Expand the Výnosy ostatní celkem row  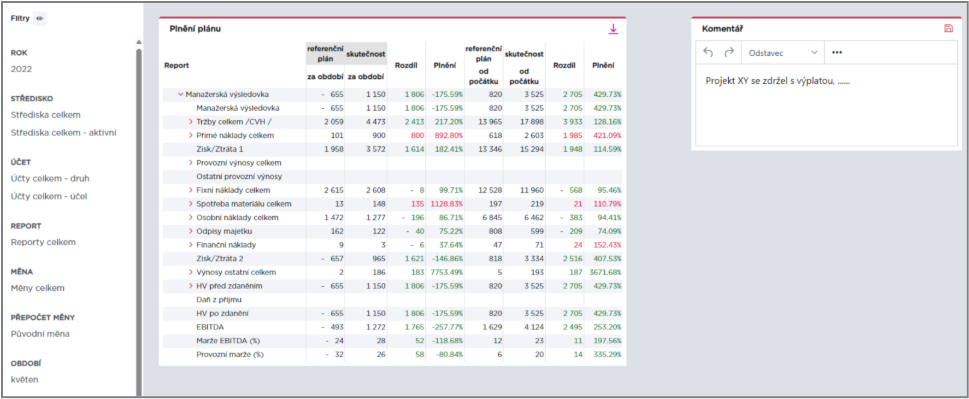click(x=190, y=272)
